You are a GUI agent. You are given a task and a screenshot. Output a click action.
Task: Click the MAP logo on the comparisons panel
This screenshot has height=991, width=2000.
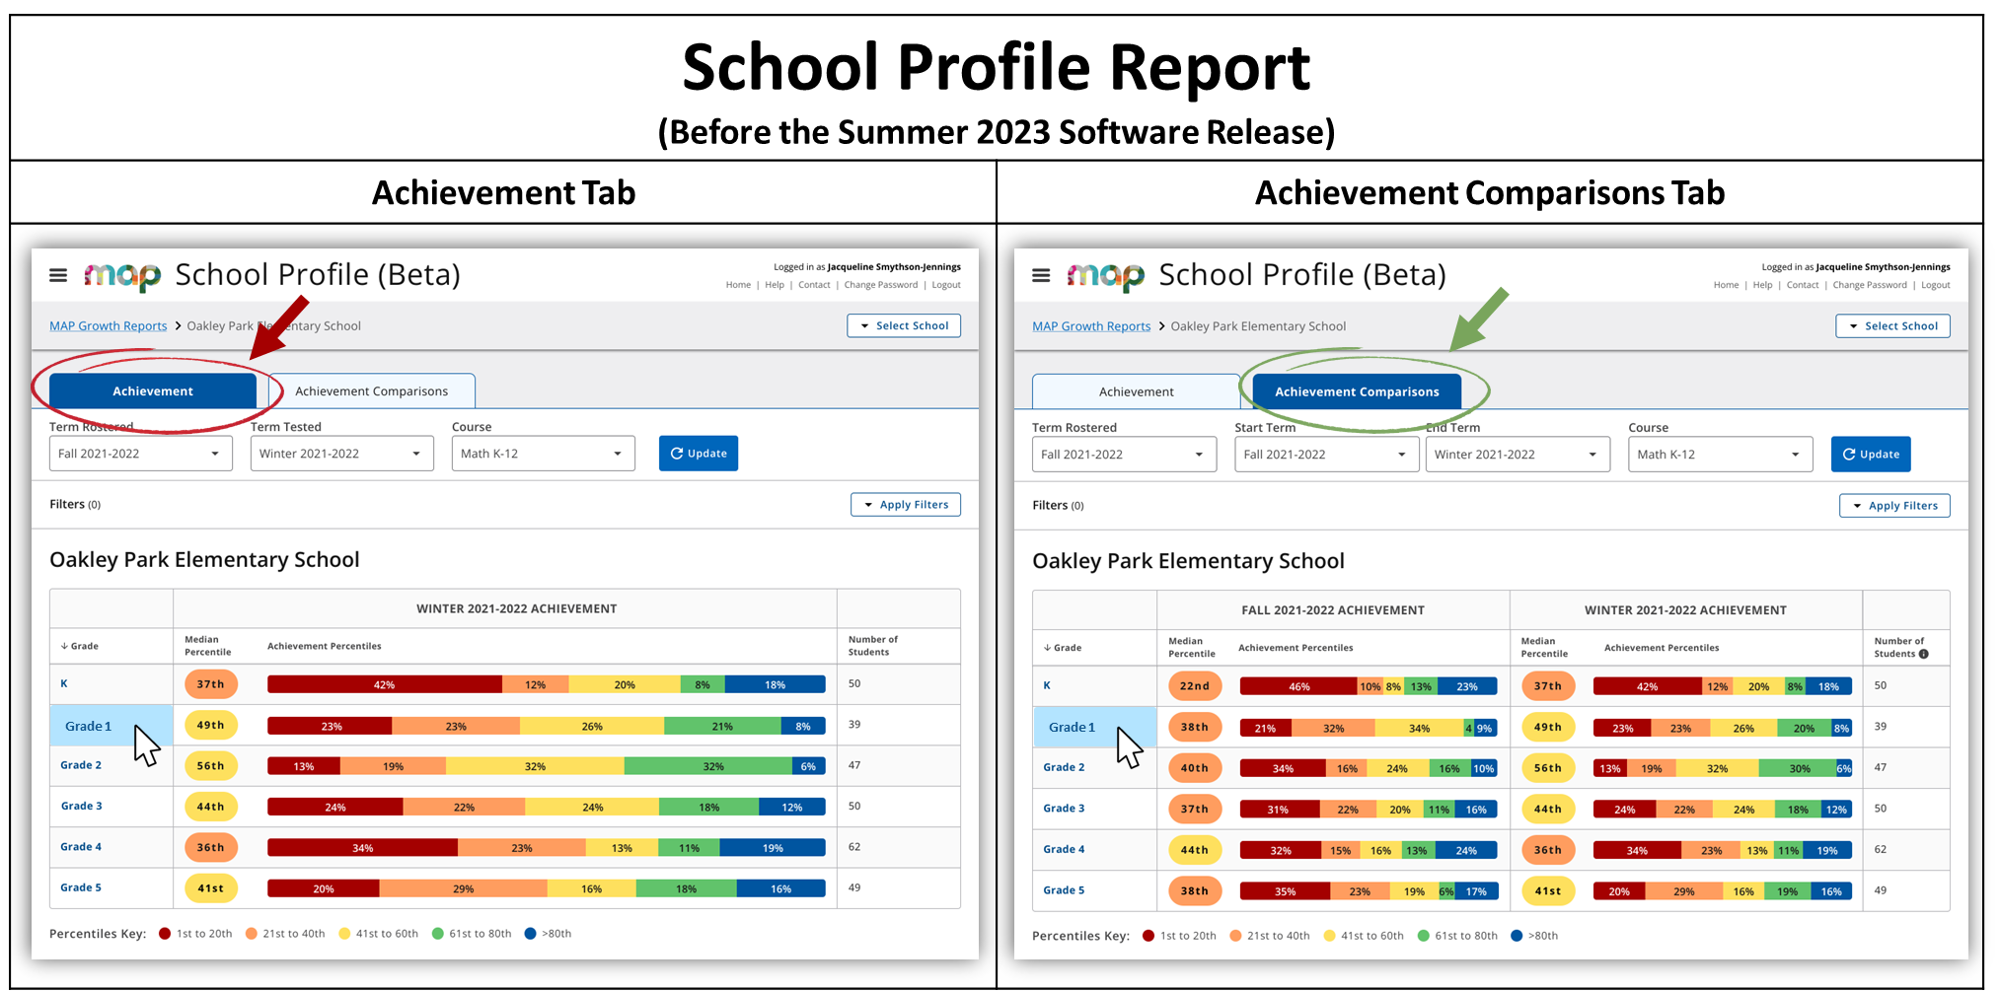point(1107,275)
